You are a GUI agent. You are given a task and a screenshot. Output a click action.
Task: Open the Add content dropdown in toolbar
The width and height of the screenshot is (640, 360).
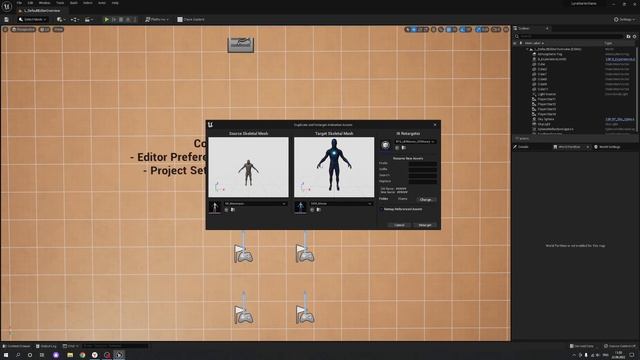point(61,19)
